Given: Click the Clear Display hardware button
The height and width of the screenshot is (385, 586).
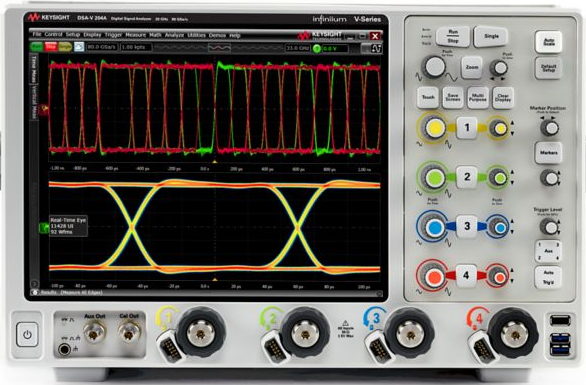Looking at the screenshot, I should coord(503,98).
